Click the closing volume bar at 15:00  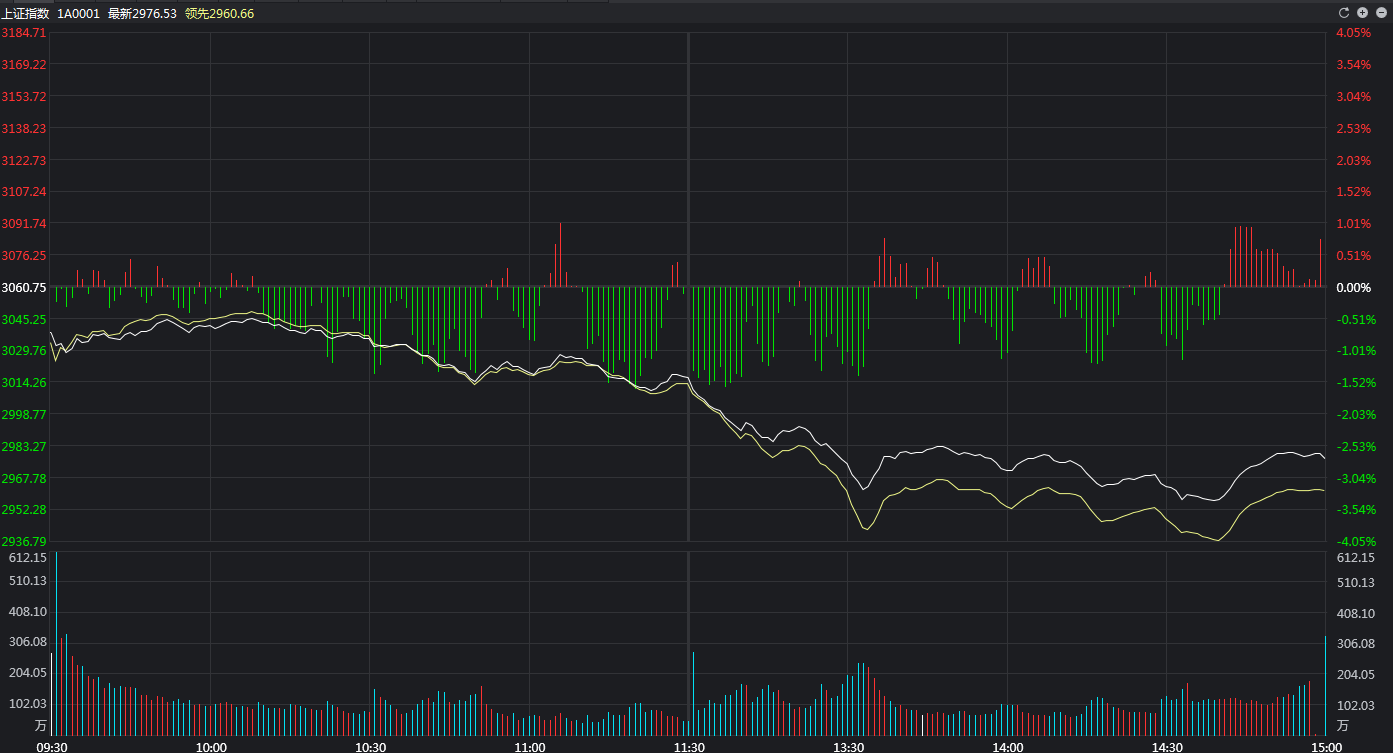click(x=1325, y=685)
